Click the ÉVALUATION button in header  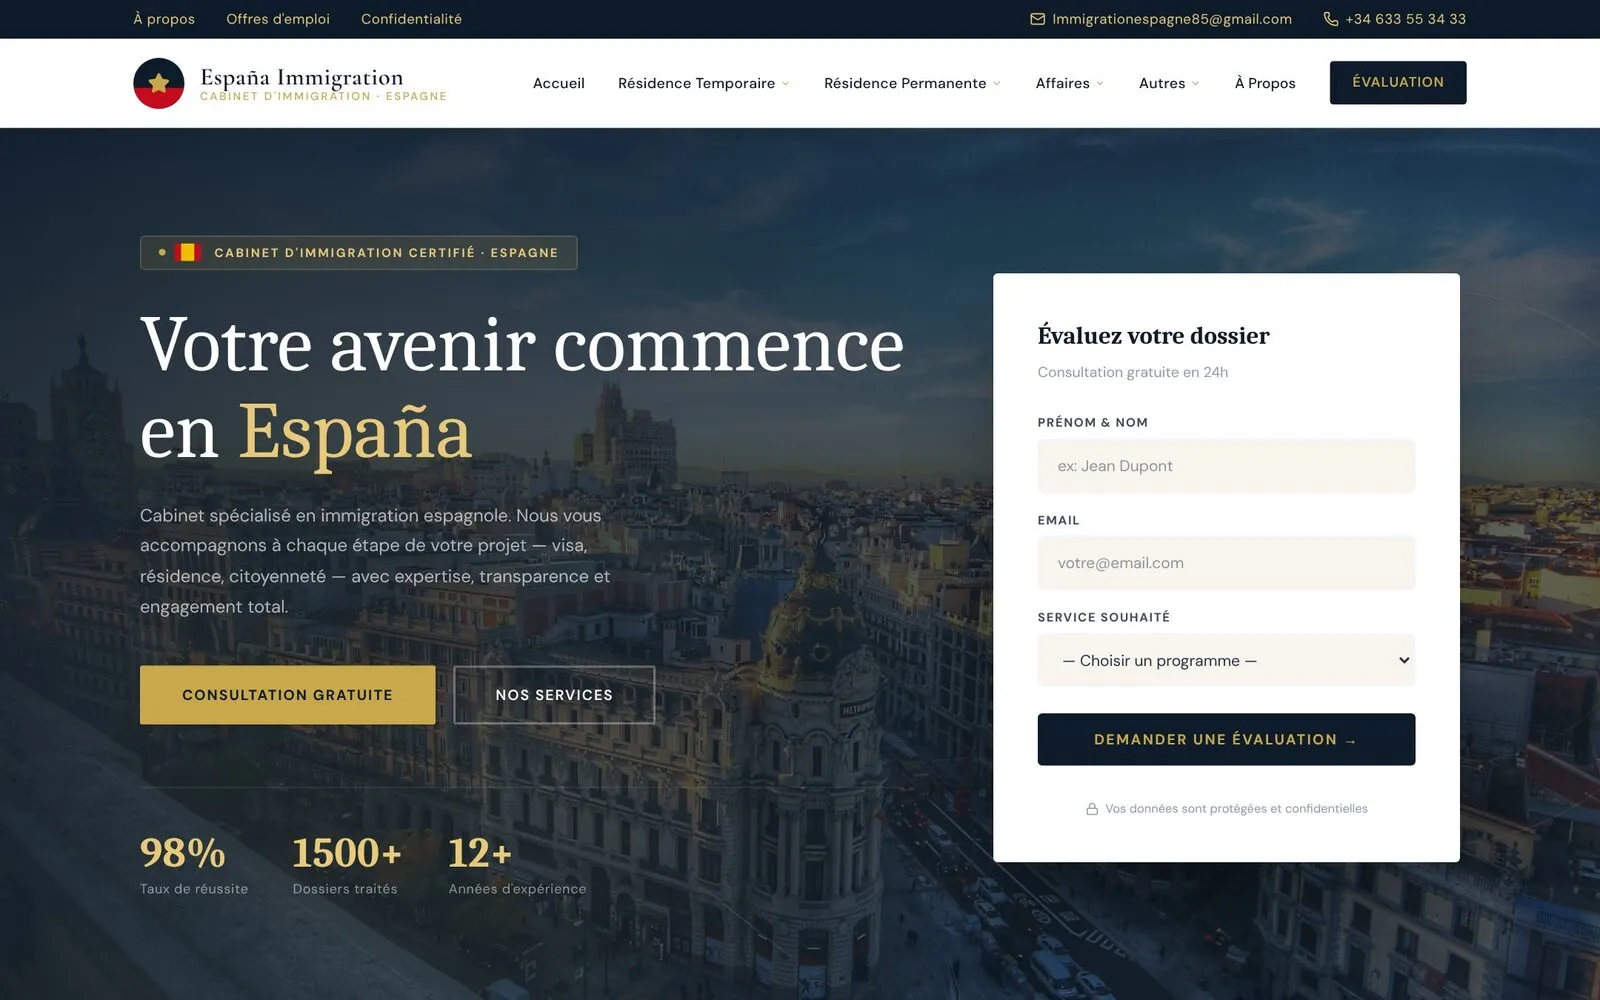(x=1398, y=82)
